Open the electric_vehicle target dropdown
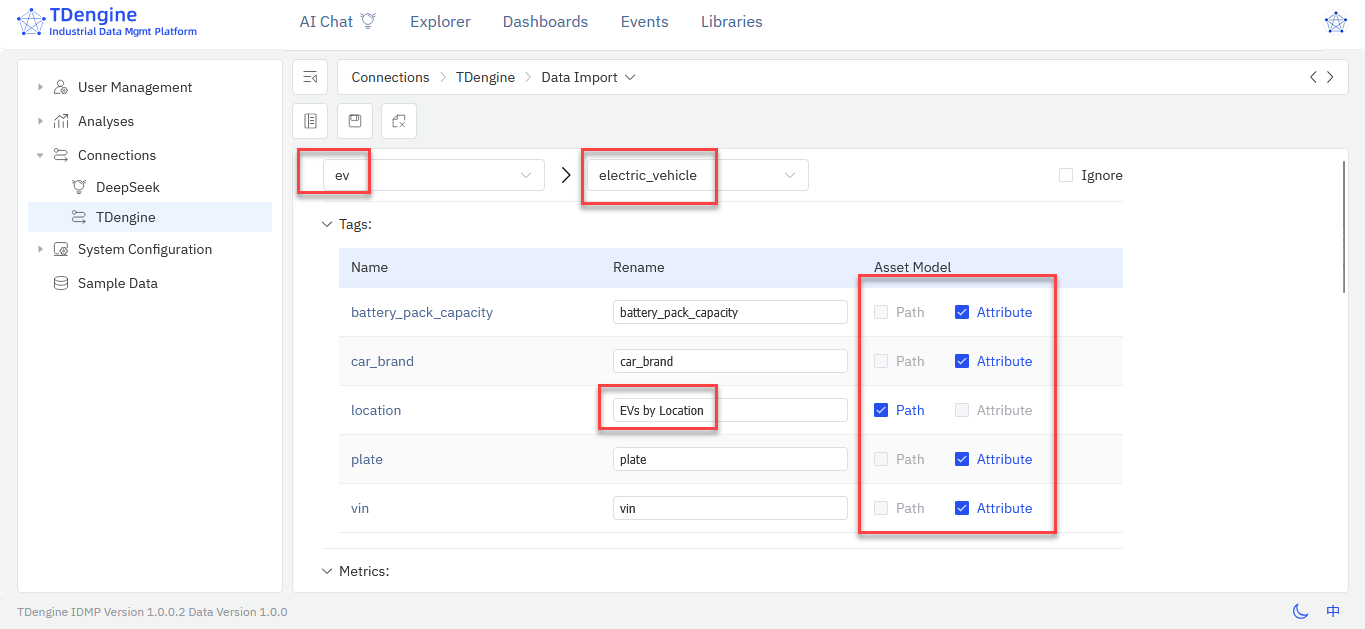The image size is (1365, 629). (x=697, y=175)
